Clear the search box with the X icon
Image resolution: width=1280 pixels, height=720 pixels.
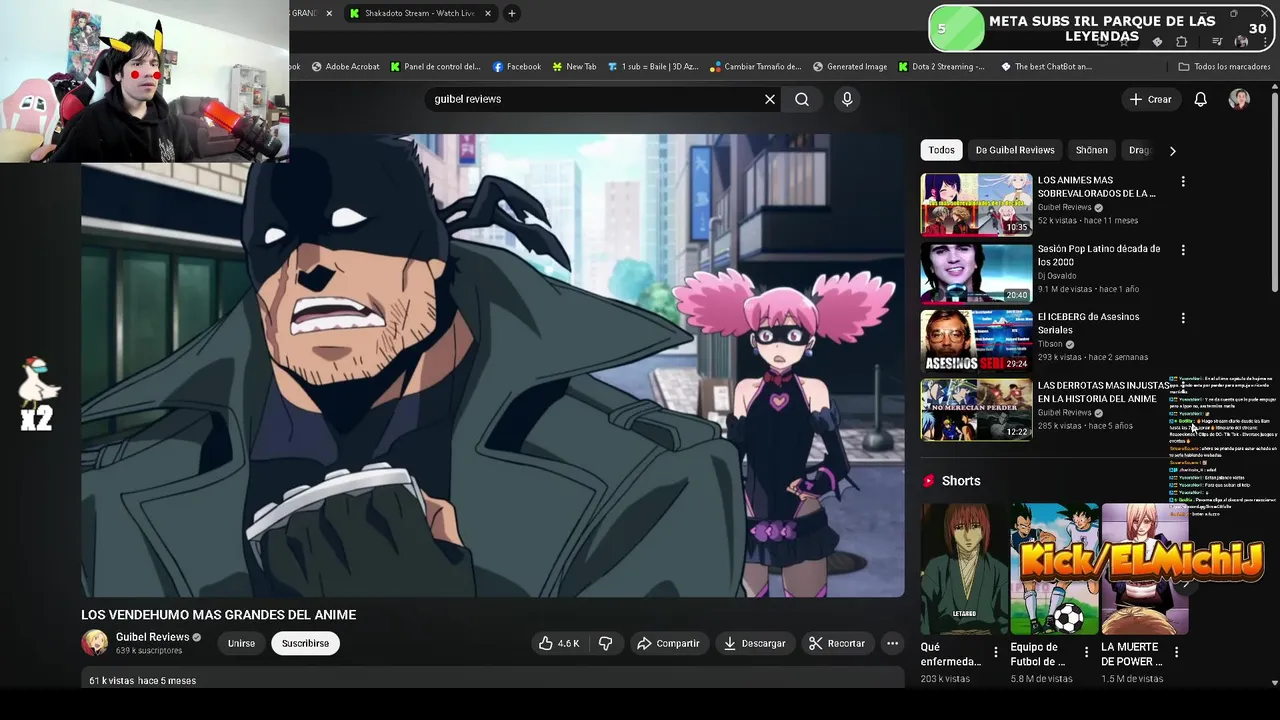click(x=770, y=99)
